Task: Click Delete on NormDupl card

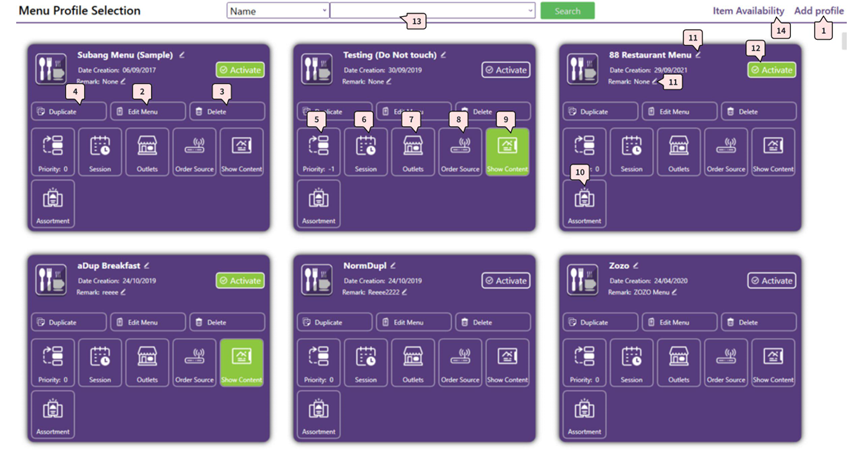Action: point(493,323)
